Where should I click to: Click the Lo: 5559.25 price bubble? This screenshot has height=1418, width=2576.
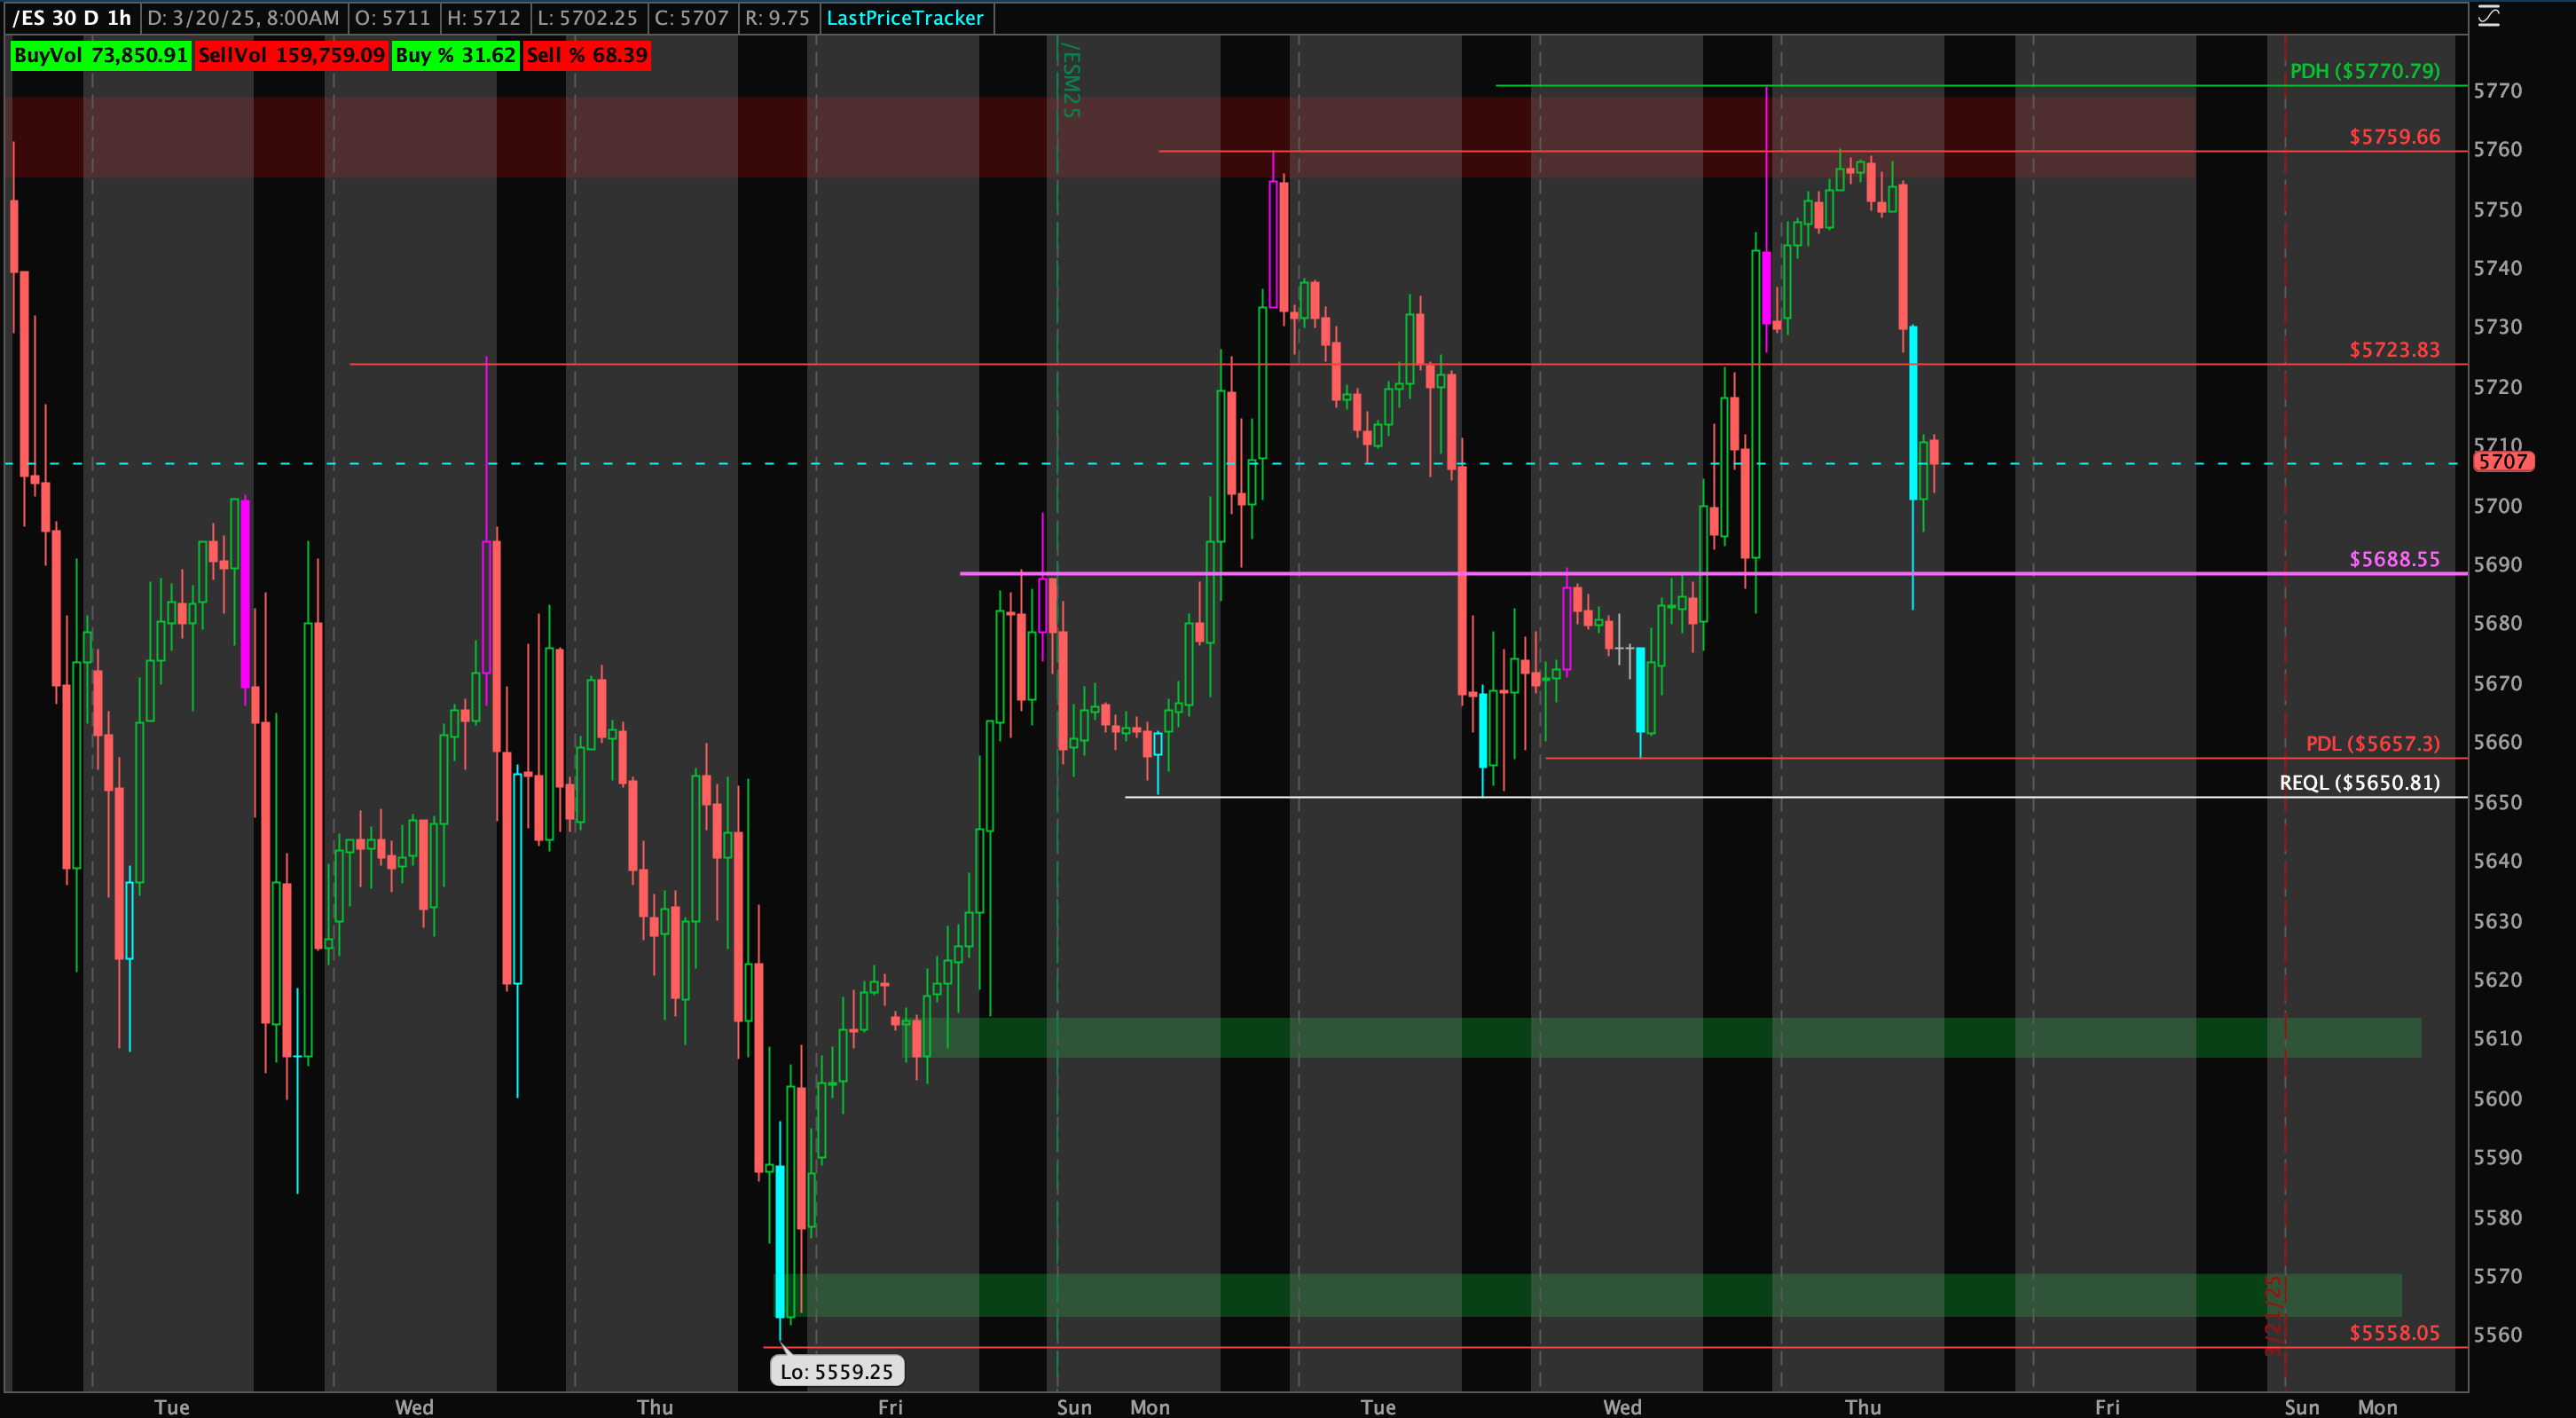836,1371
